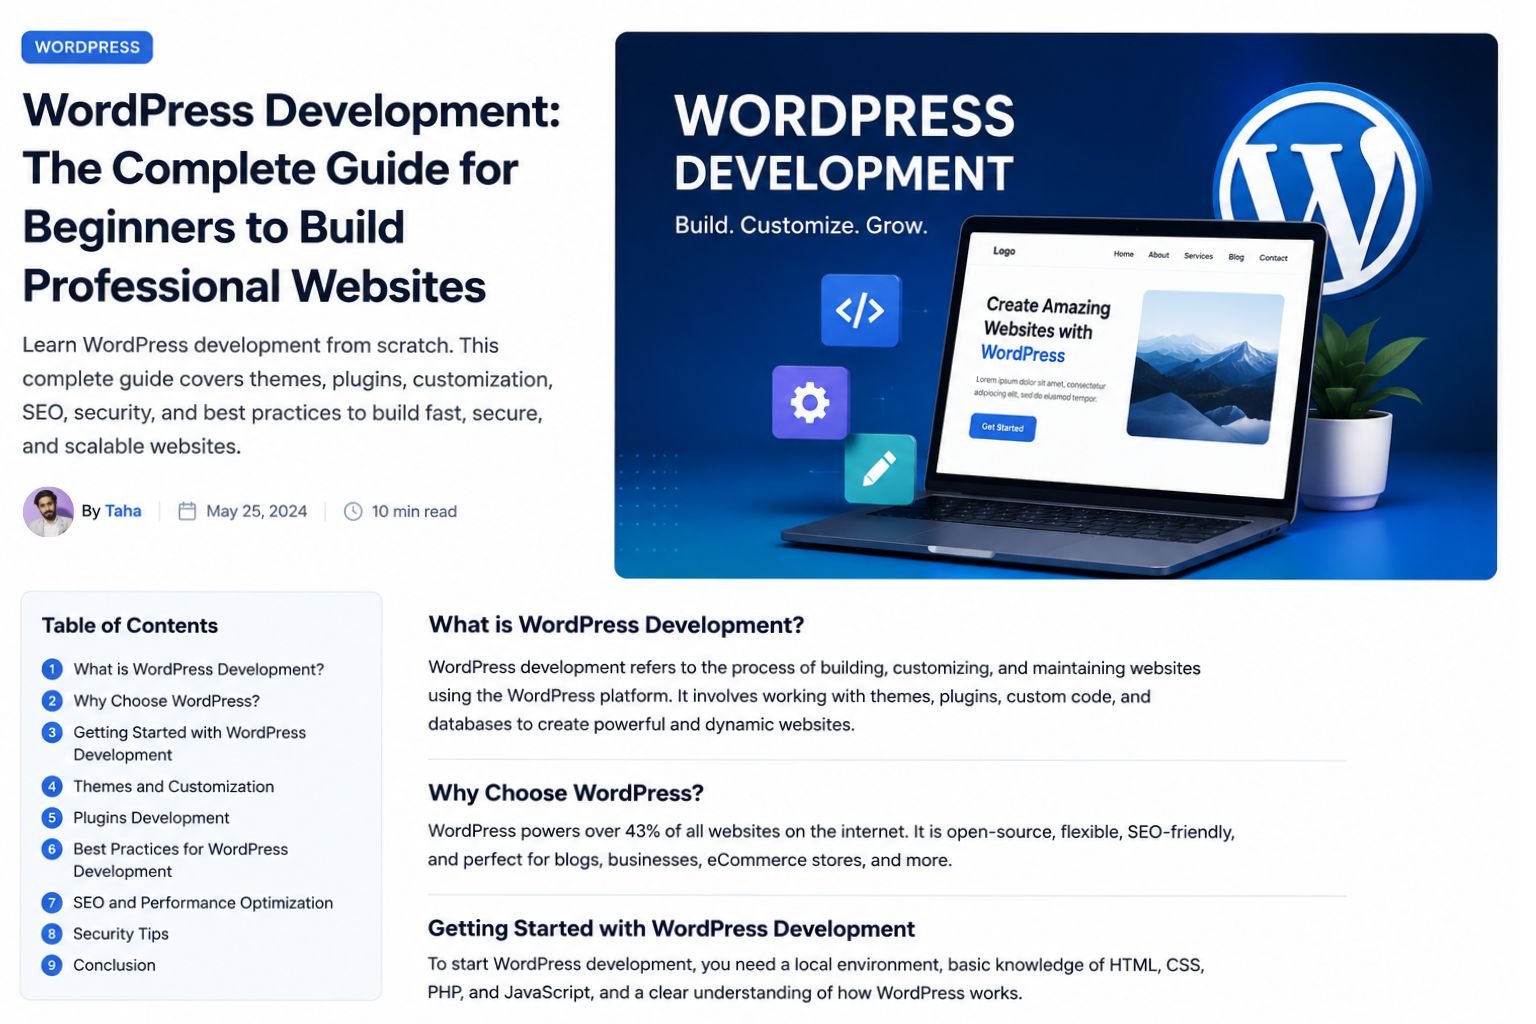Go to SEO and Performance Optimization entry
This screenshot has height=1024, width=1536.
point(203,902)
